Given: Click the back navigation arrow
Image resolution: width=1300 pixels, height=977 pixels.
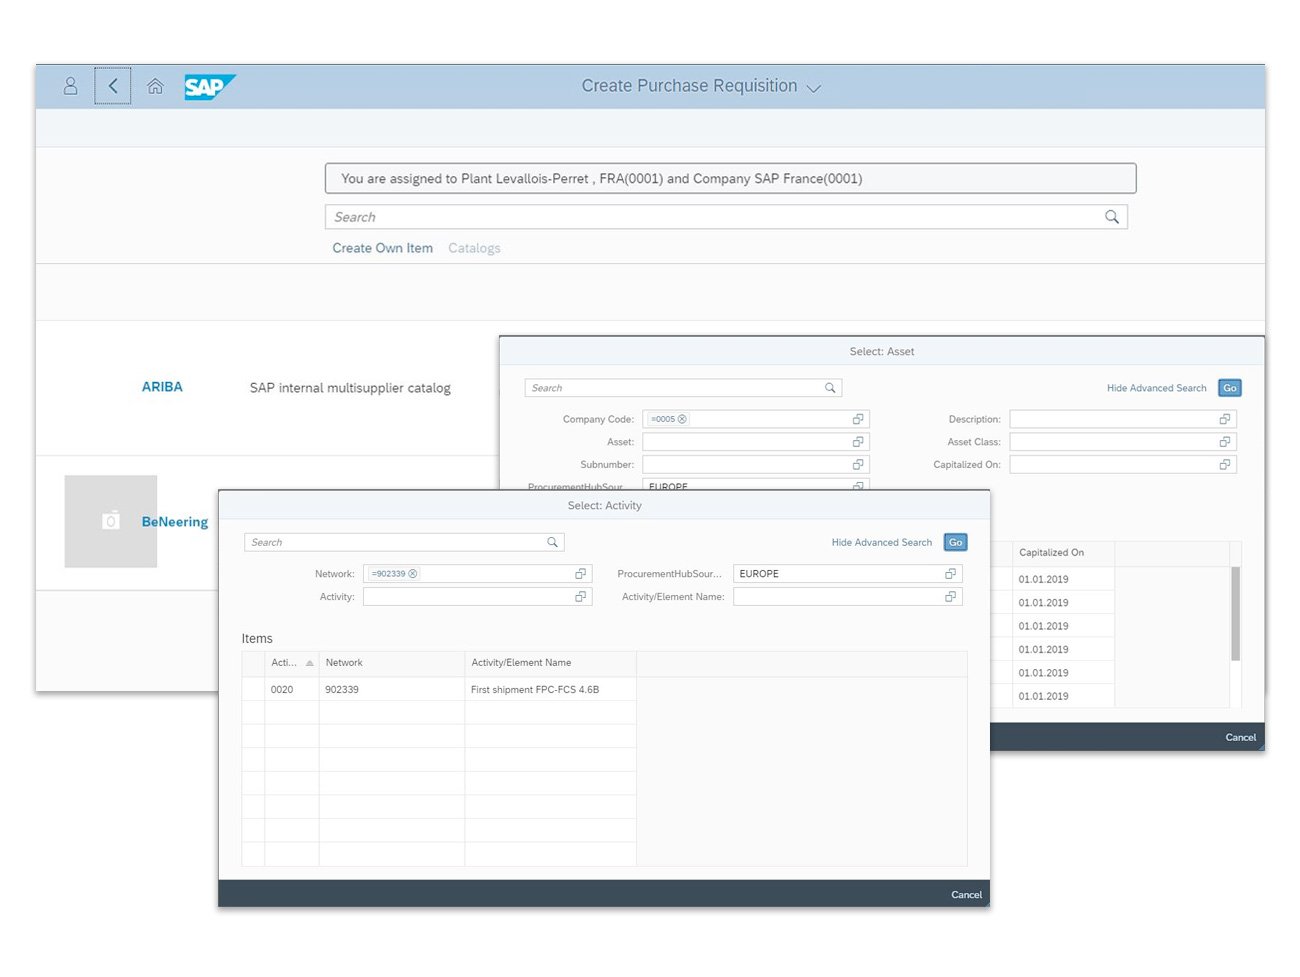Looking at the screenshot, I should 112,86.
